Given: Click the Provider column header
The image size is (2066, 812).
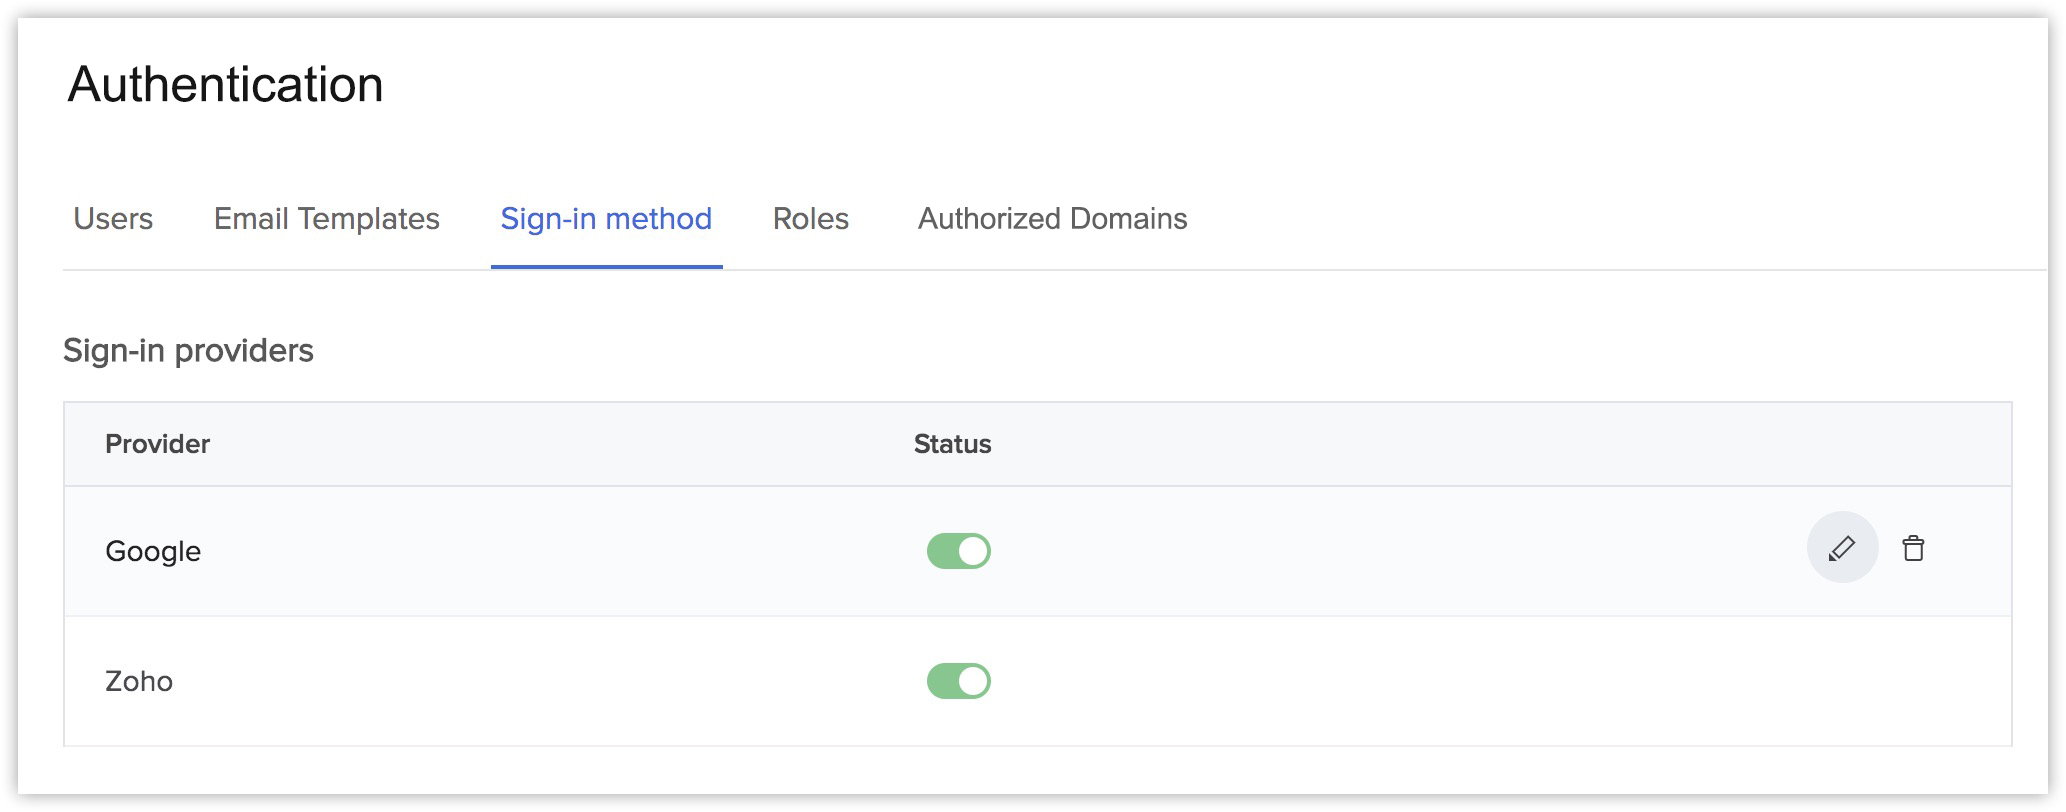Looking at the screenshot, I should click(157, 444).
